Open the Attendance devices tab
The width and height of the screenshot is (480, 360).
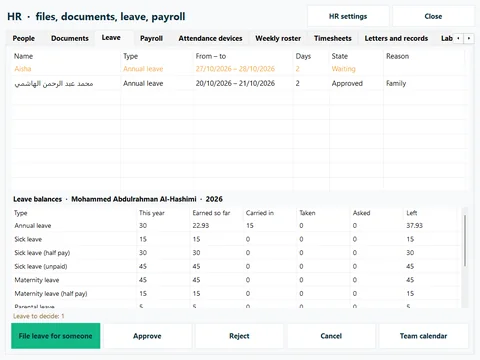[210, 38]
